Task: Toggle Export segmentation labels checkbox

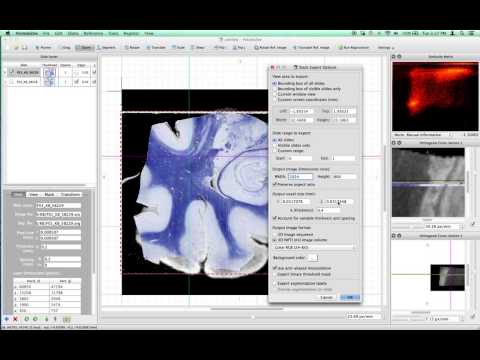Action: pos(275,283)
